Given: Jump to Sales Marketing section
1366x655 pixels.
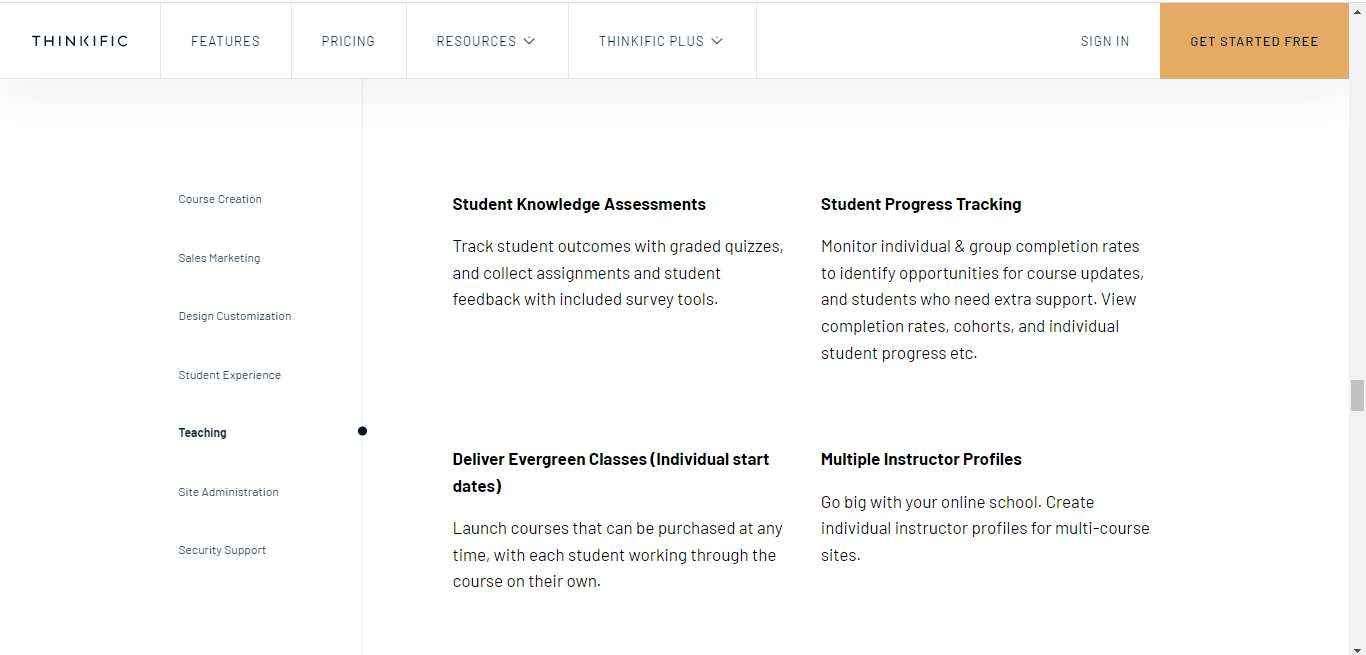Looking at the screenshot, I should (219, 258).
